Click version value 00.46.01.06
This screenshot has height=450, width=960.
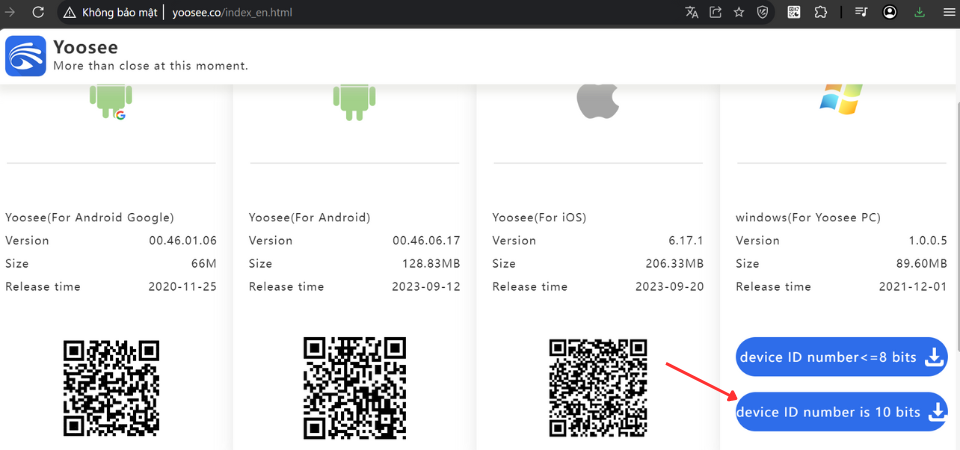coord(182,241)
